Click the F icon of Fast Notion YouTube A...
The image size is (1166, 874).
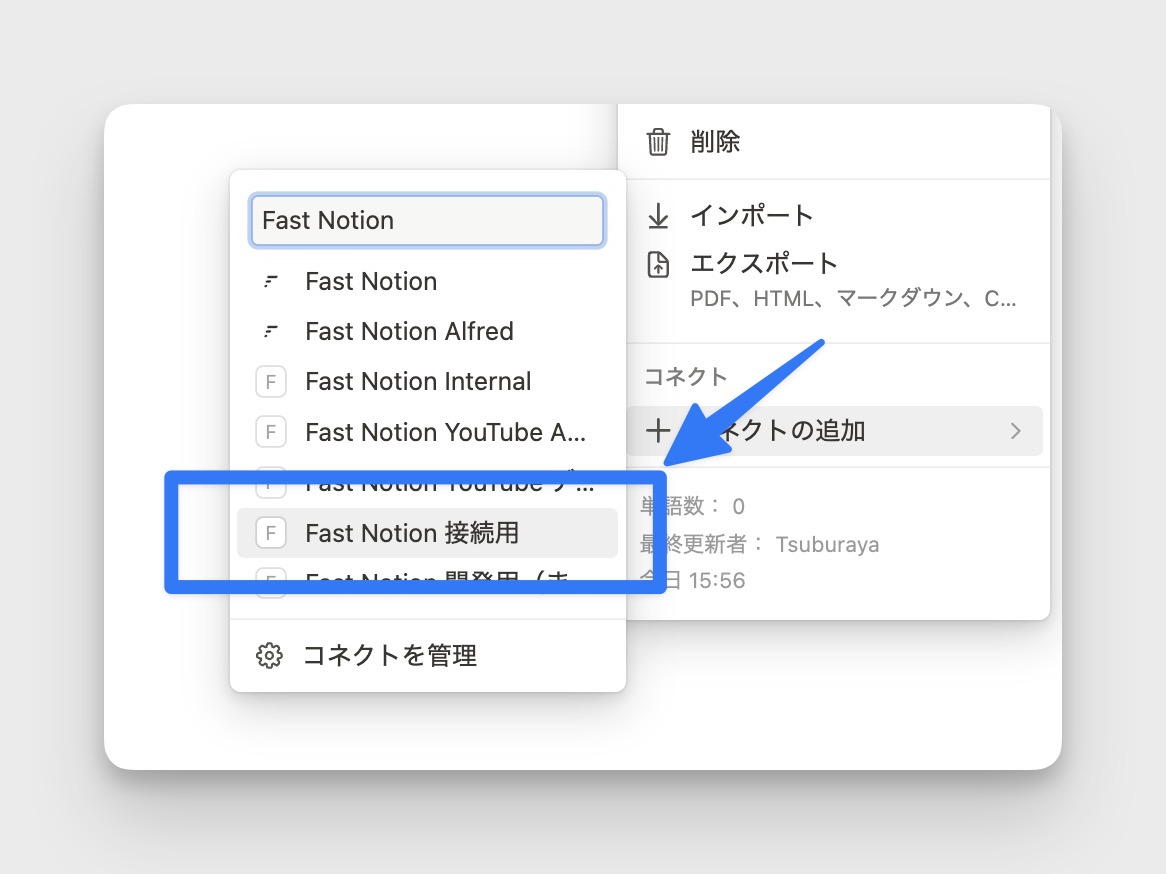tap(271, 432)
